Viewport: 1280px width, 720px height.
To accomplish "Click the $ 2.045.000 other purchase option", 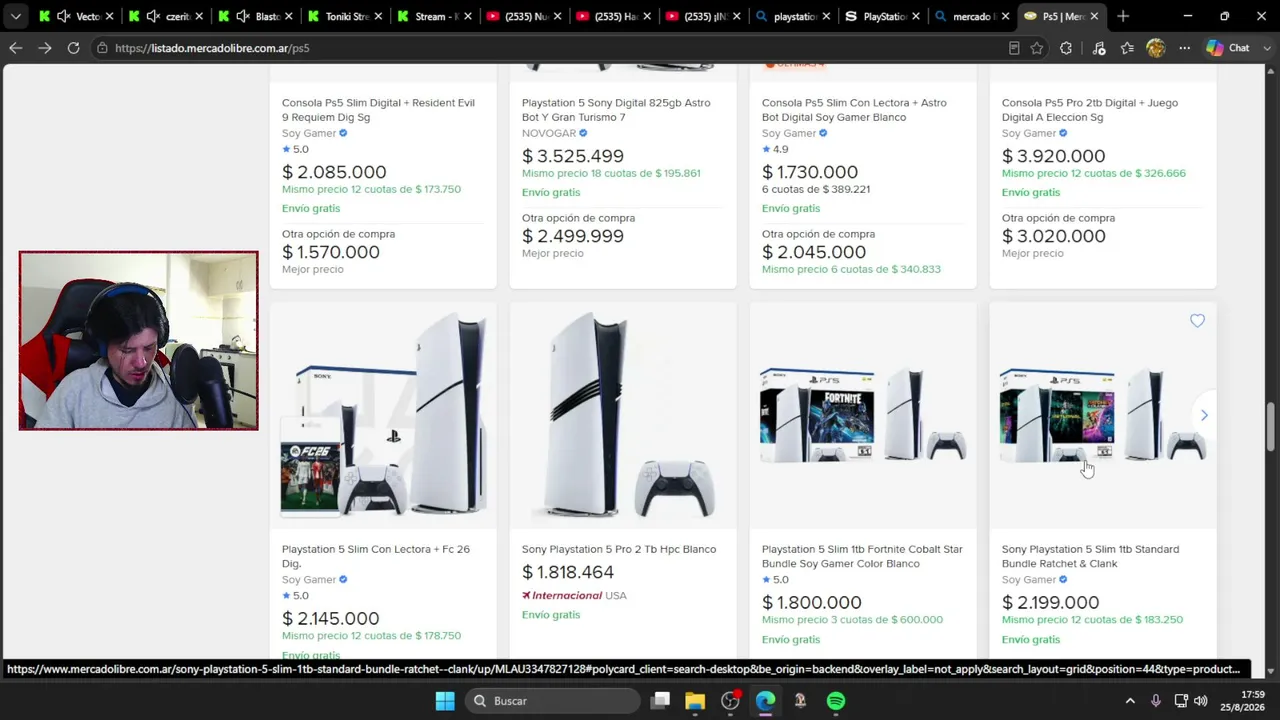I will 814,252.
